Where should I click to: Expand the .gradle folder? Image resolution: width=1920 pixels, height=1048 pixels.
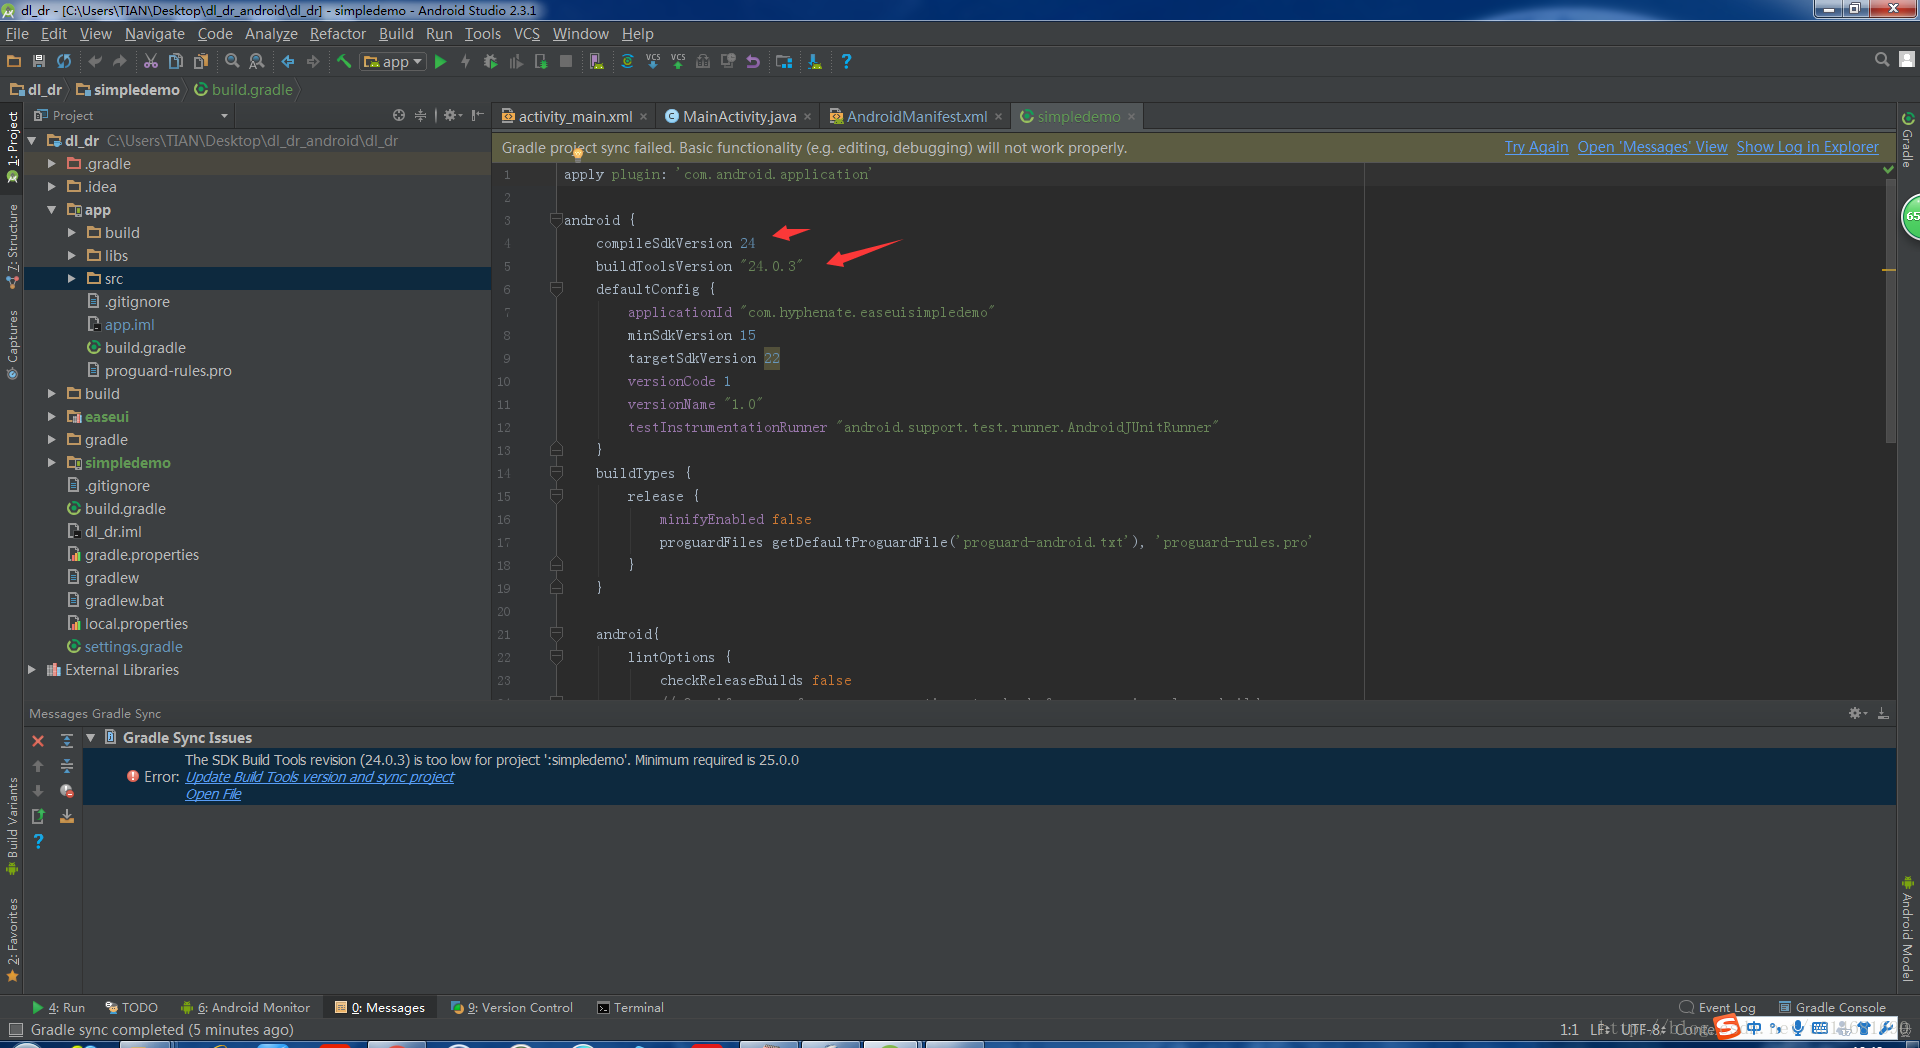pyautogui.click(x=52, y=164)
